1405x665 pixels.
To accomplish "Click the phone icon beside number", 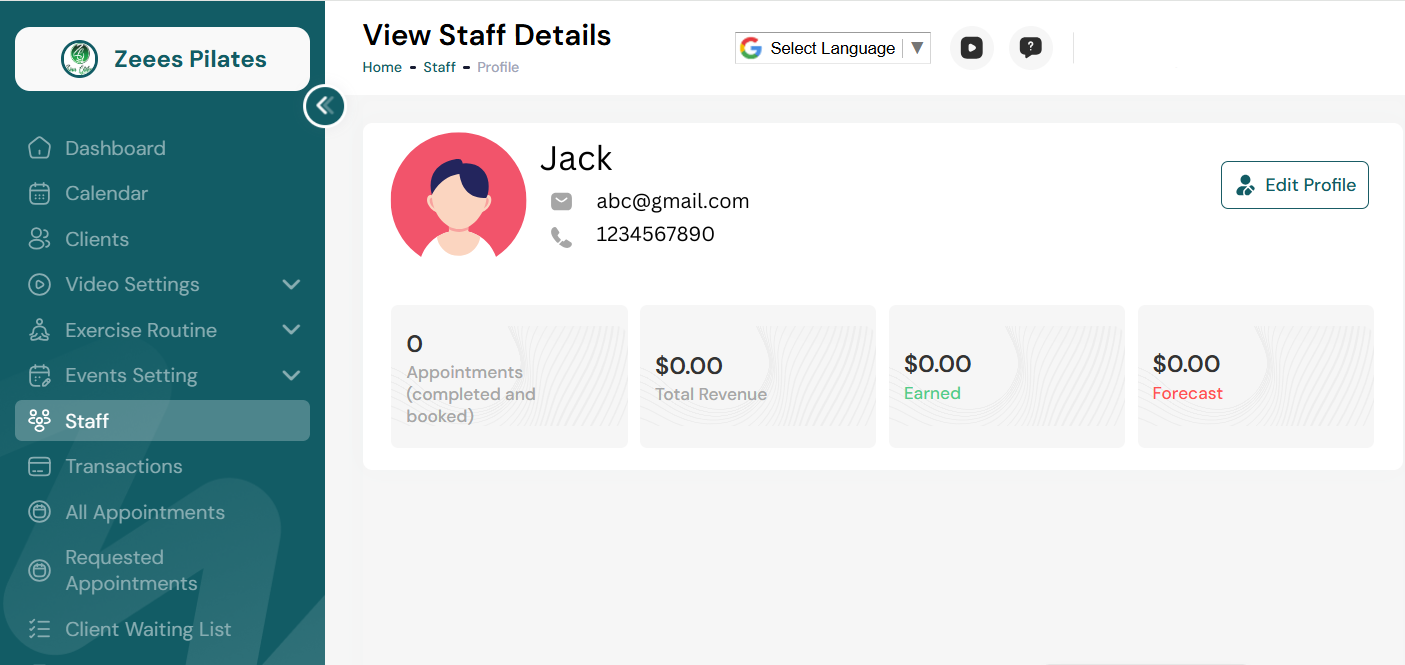I will tap(561, 237).
